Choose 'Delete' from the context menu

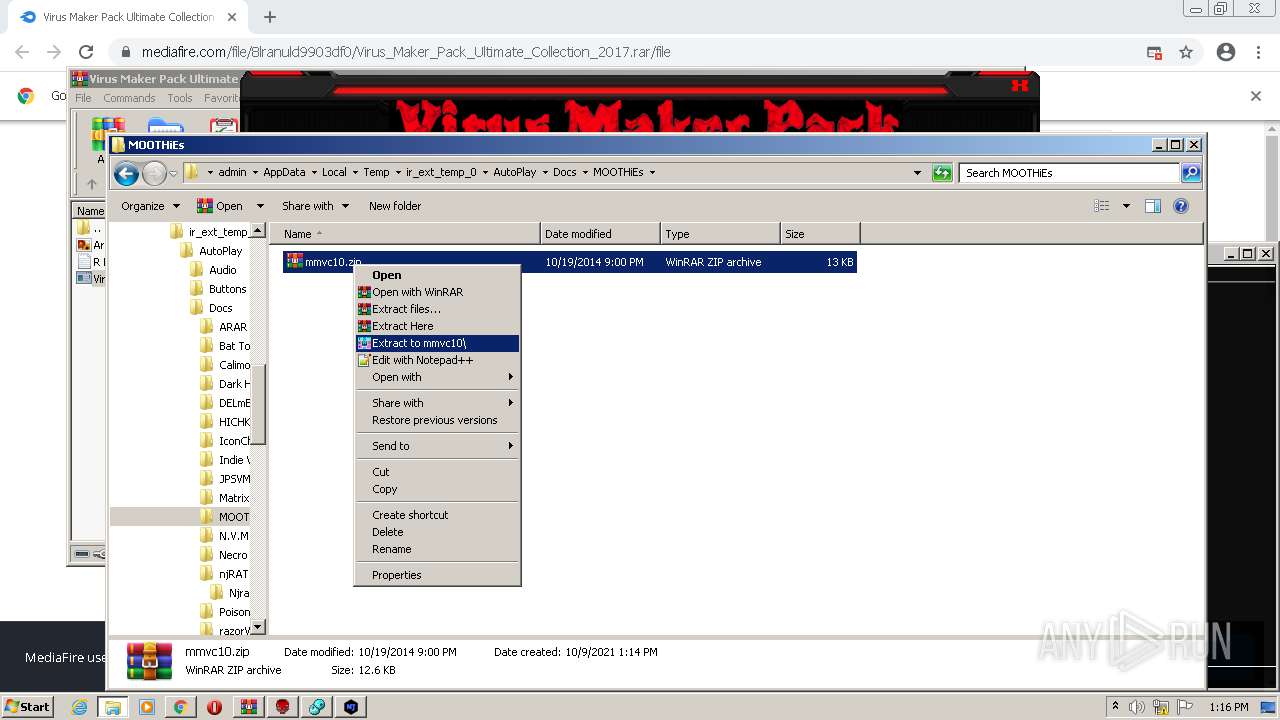coord(438,532)
